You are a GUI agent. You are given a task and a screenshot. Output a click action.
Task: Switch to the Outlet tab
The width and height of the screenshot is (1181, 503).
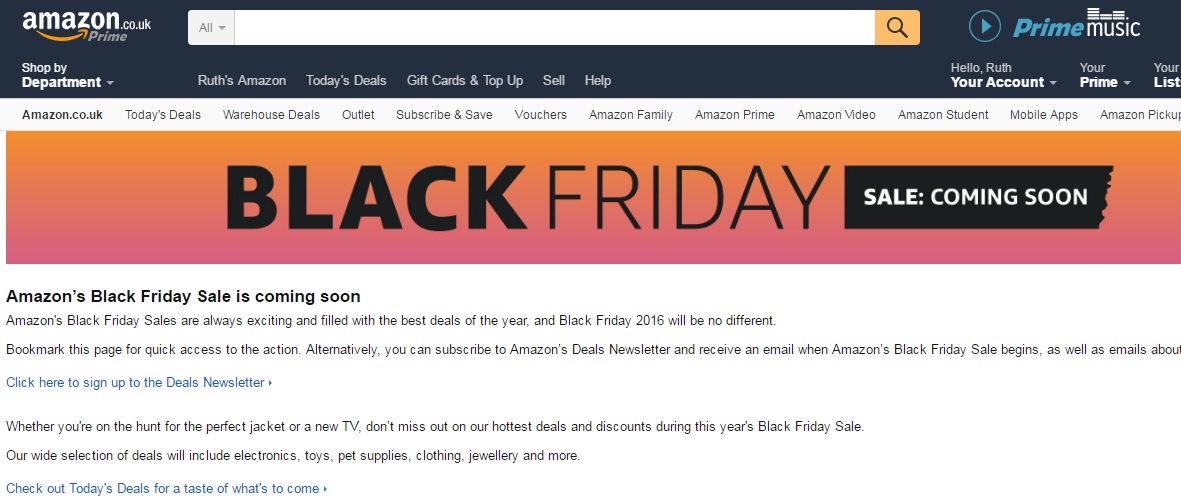coord(358,115)
